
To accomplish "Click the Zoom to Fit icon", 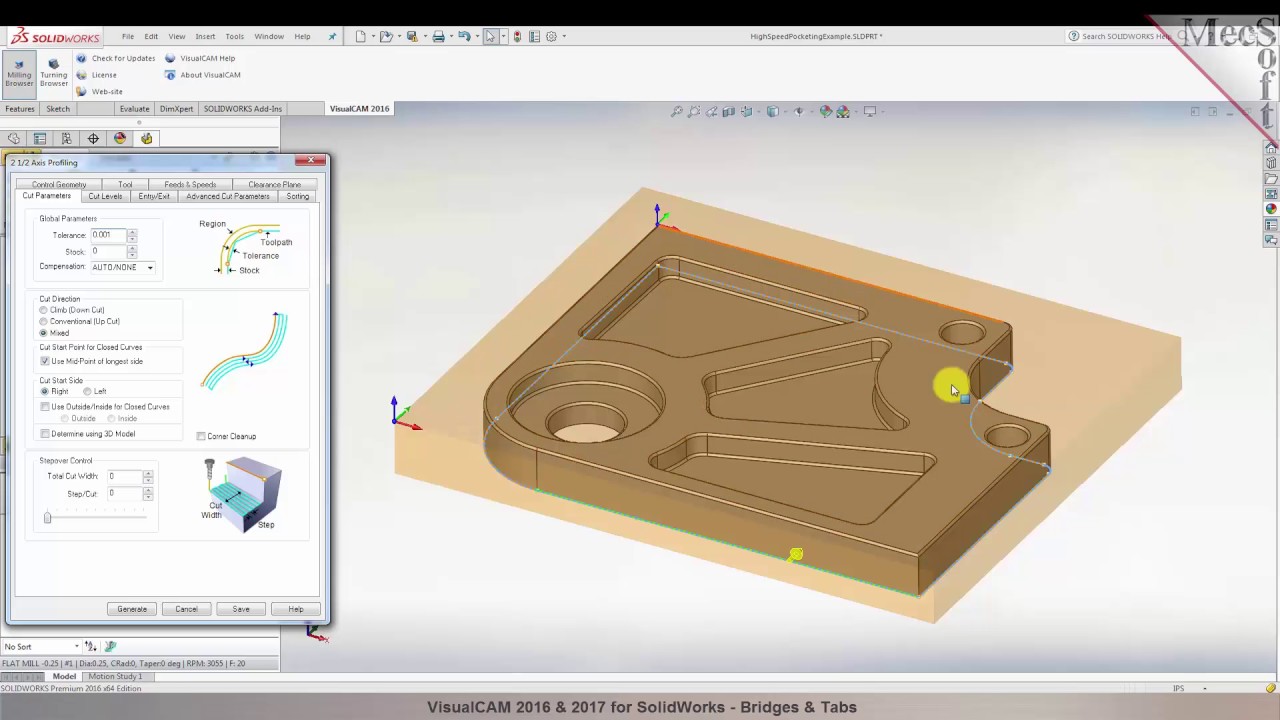I will pyautogui.click(x=677, y=112).
